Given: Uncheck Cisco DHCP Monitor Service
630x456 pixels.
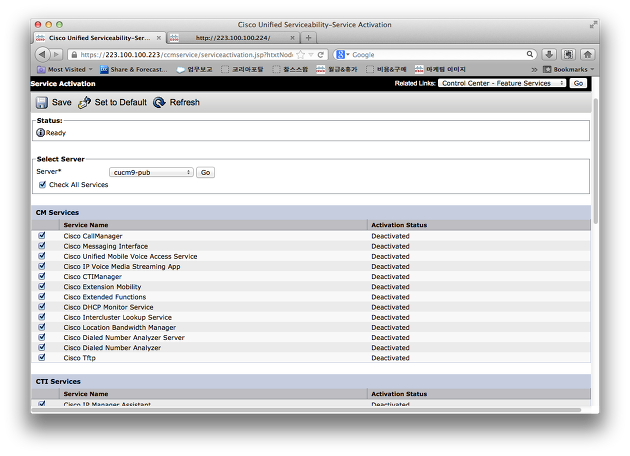Looking at the screenshot, I should point(42,307).
